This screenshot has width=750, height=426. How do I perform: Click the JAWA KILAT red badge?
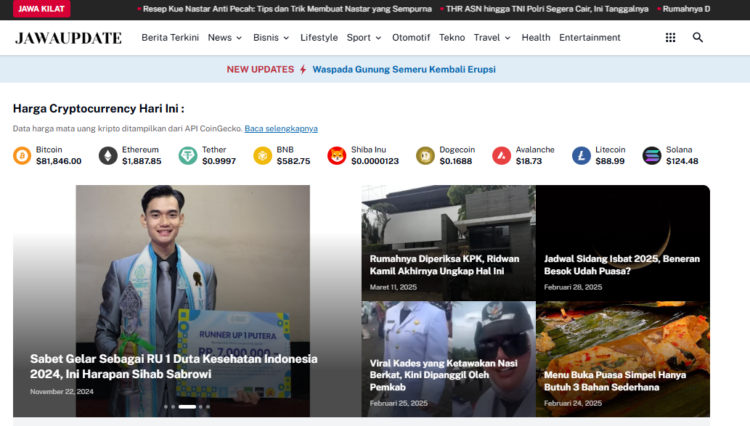(42, 9)
